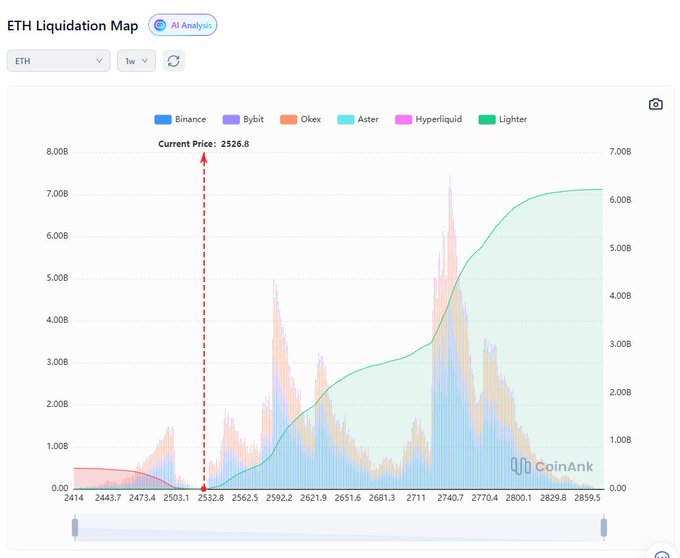Toggle Aster legend series

click(x=358, y=119)
